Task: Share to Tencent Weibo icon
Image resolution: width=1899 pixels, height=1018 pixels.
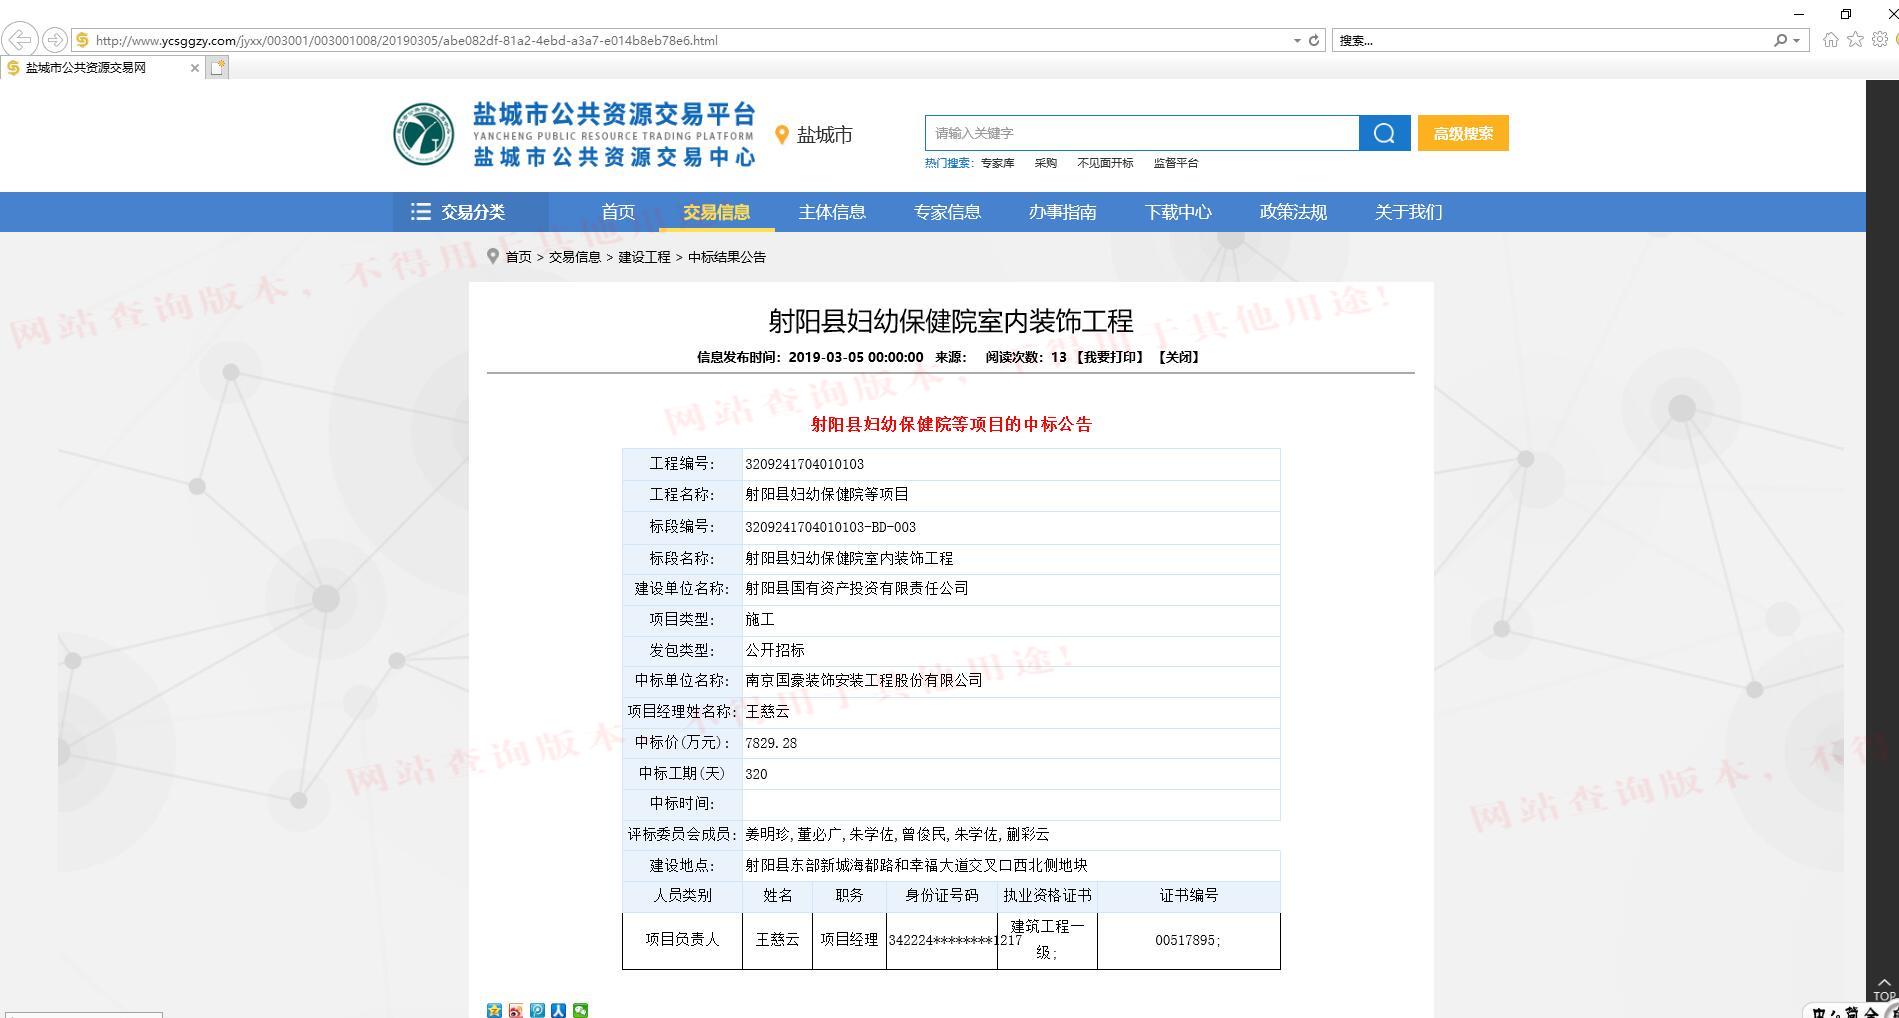Action: 538,1010
